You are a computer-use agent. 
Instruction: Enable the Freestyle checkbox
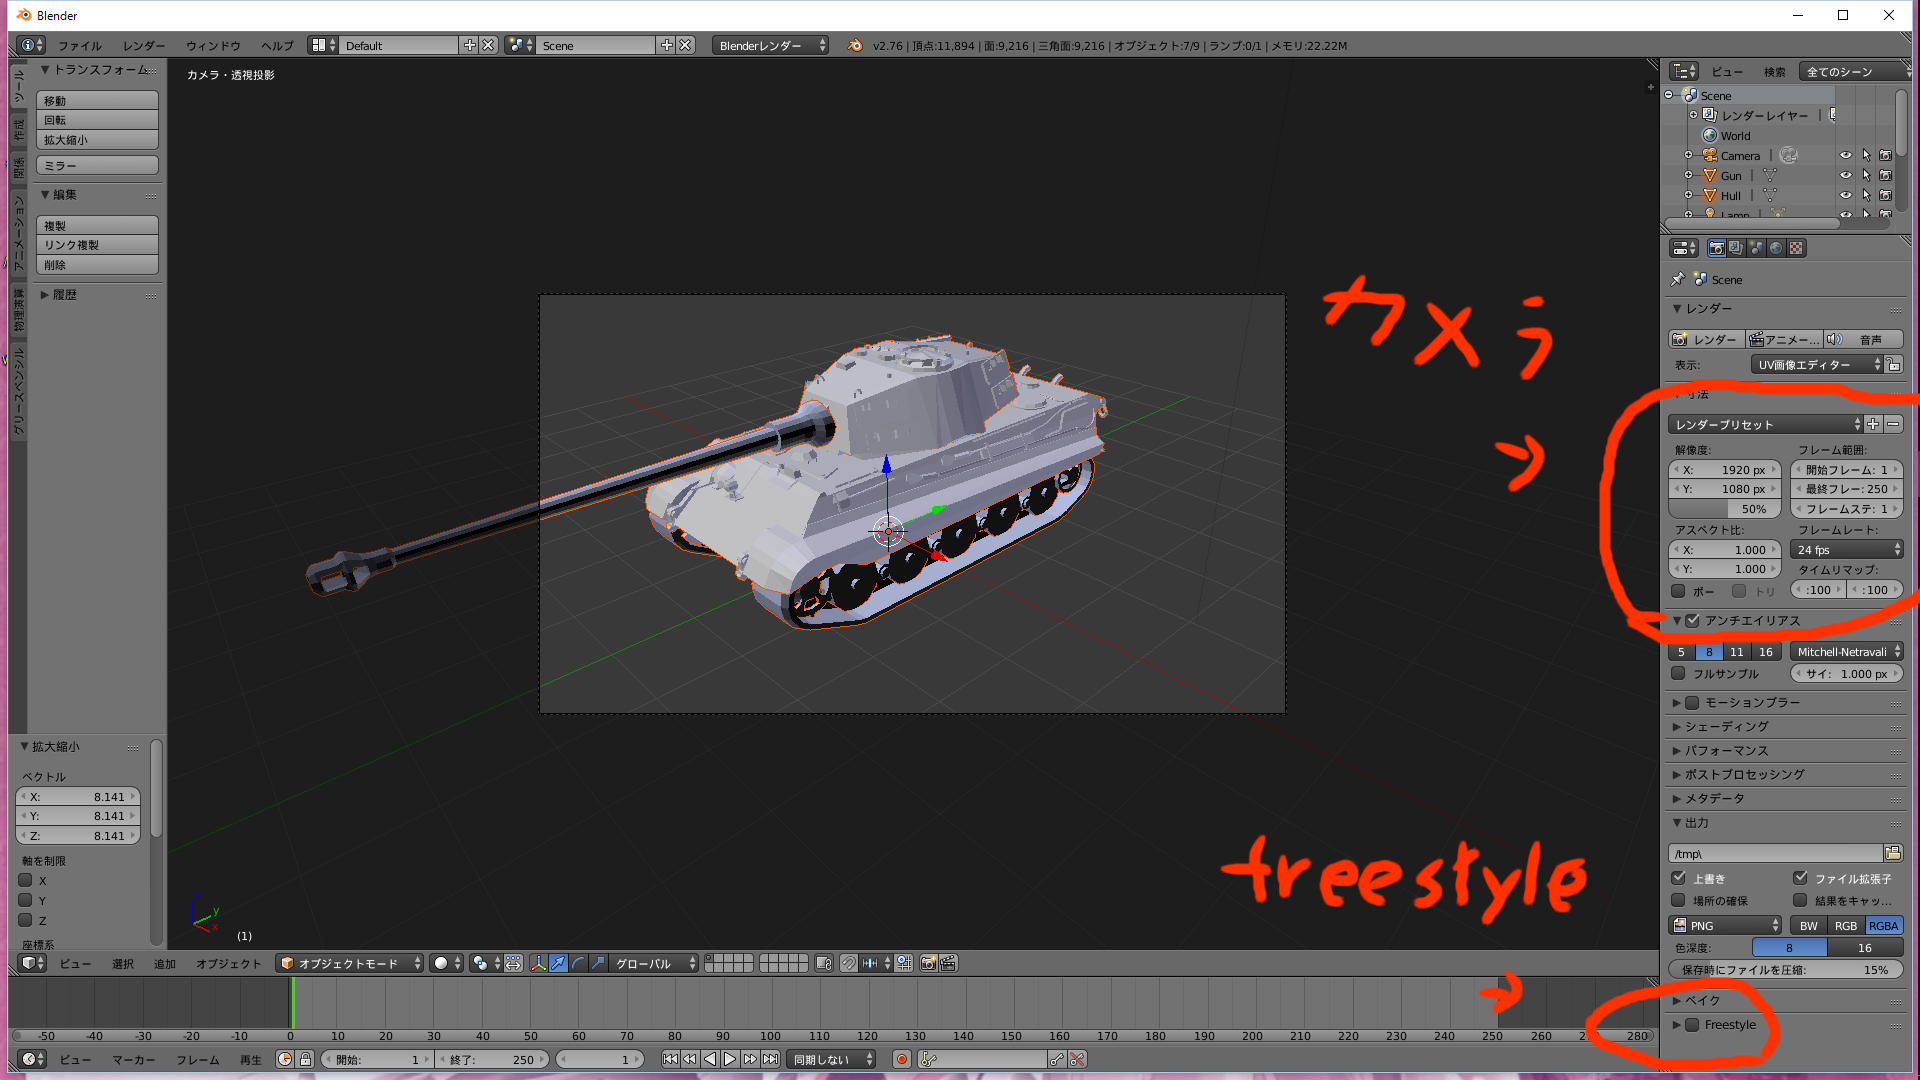point(1692,1024)
